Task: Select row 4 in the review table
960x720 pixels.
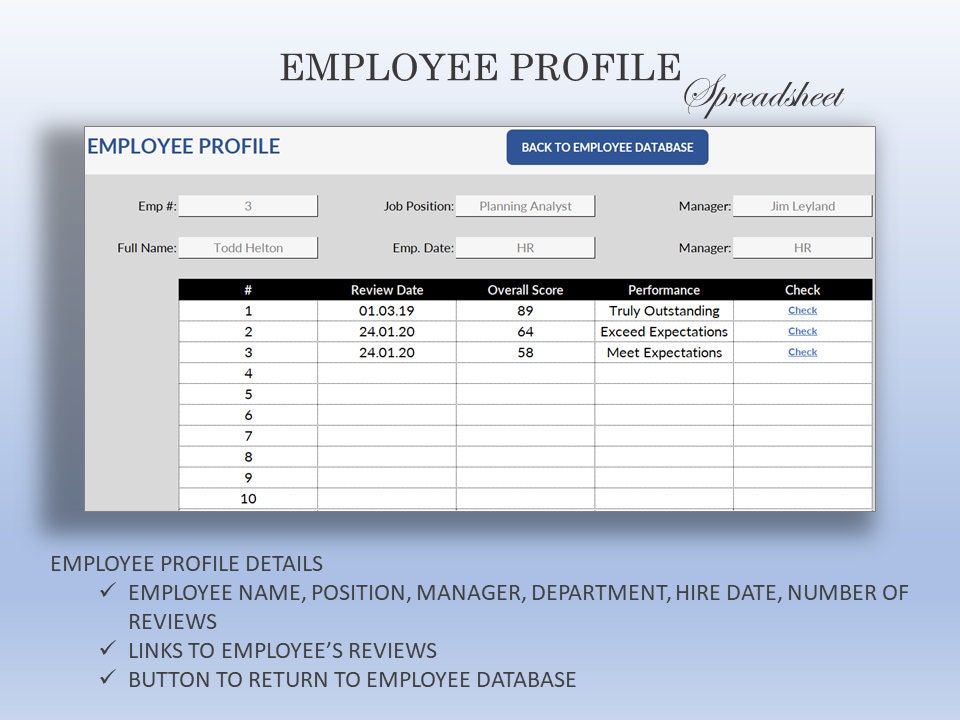Action: point(248,373)
